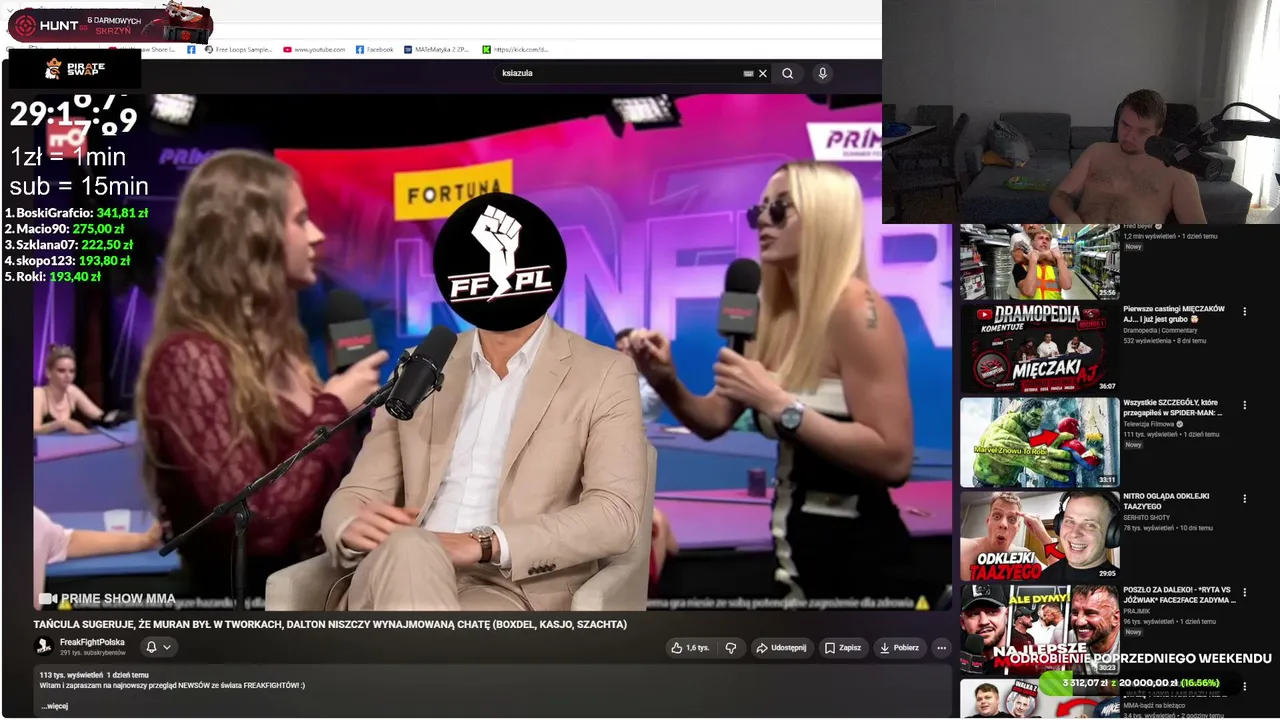Visit the Dramopedia | Commentary channel name
The width and height of the screenshot is (1280, 720).
coord(1159,330)
